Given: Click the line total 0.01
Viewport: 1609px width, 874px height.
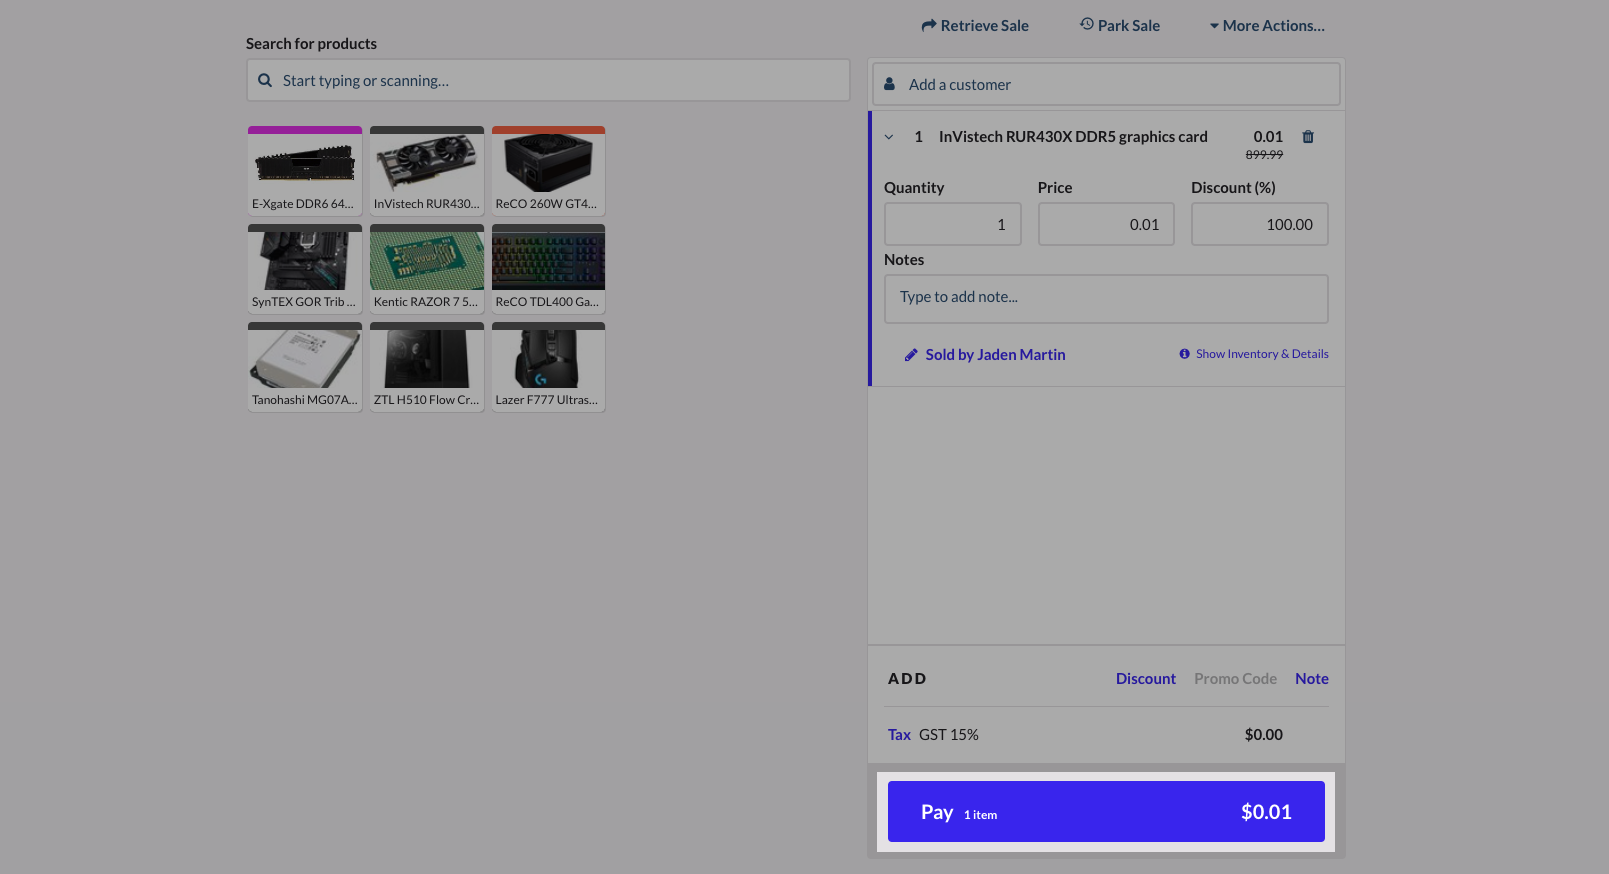Looking at the screenshot, I should (x=1268, y=137).
